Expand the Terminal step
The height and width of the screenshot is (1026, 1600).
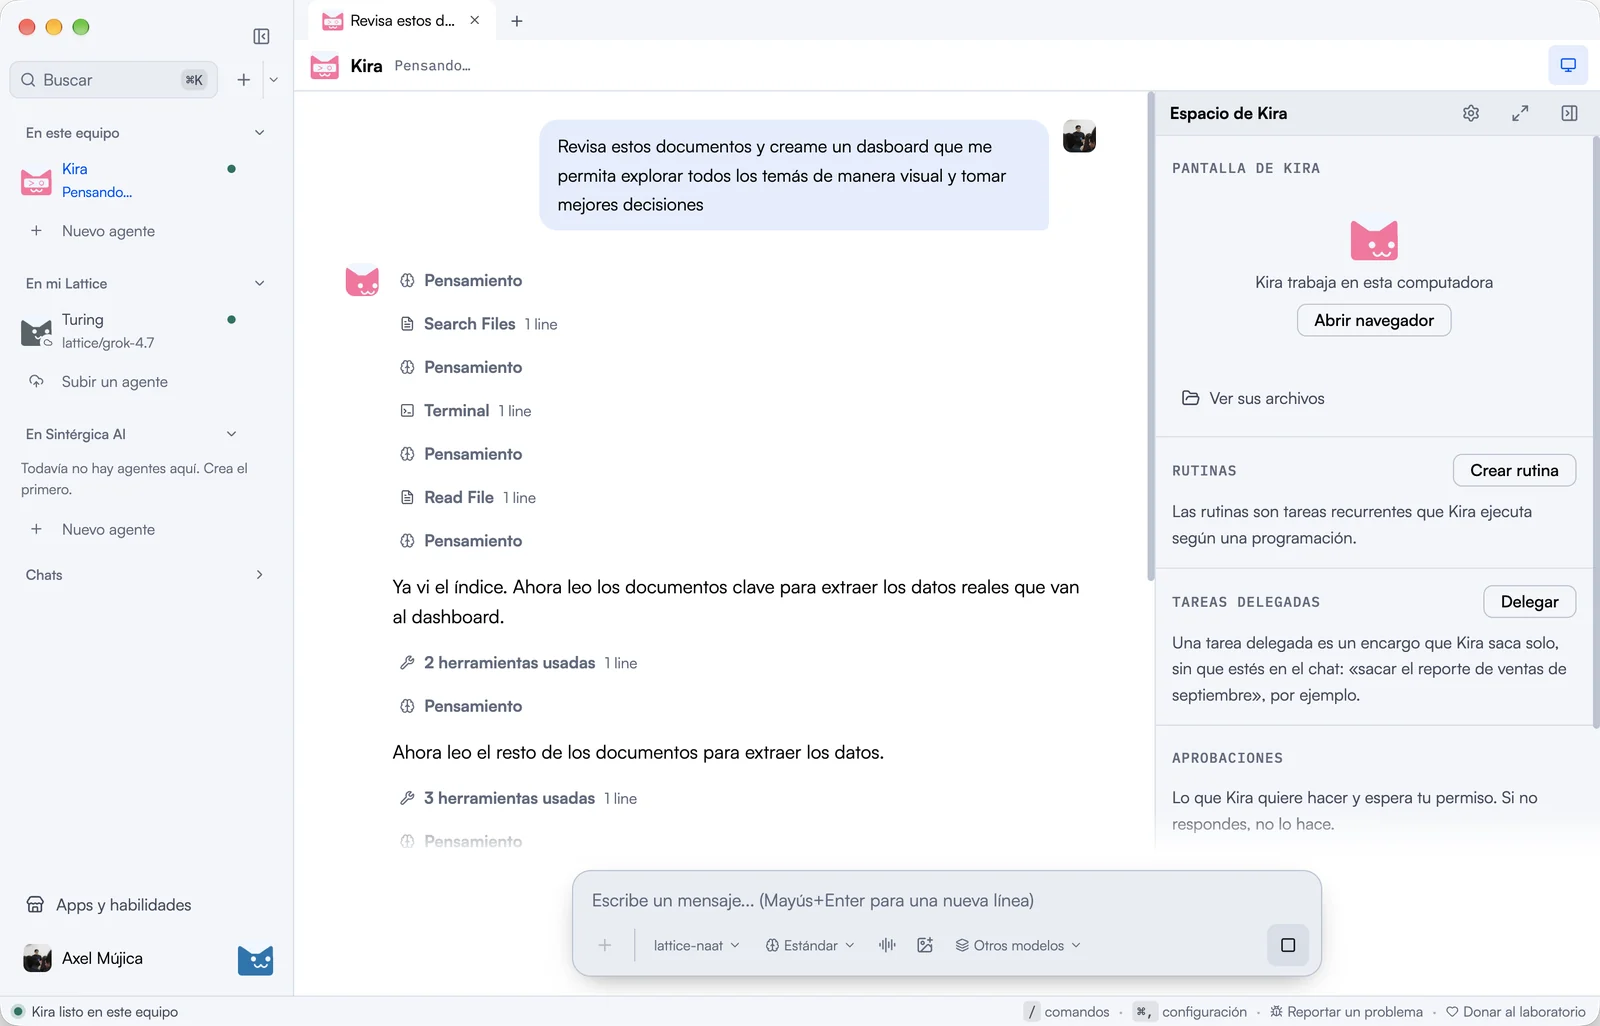point(466,411)
